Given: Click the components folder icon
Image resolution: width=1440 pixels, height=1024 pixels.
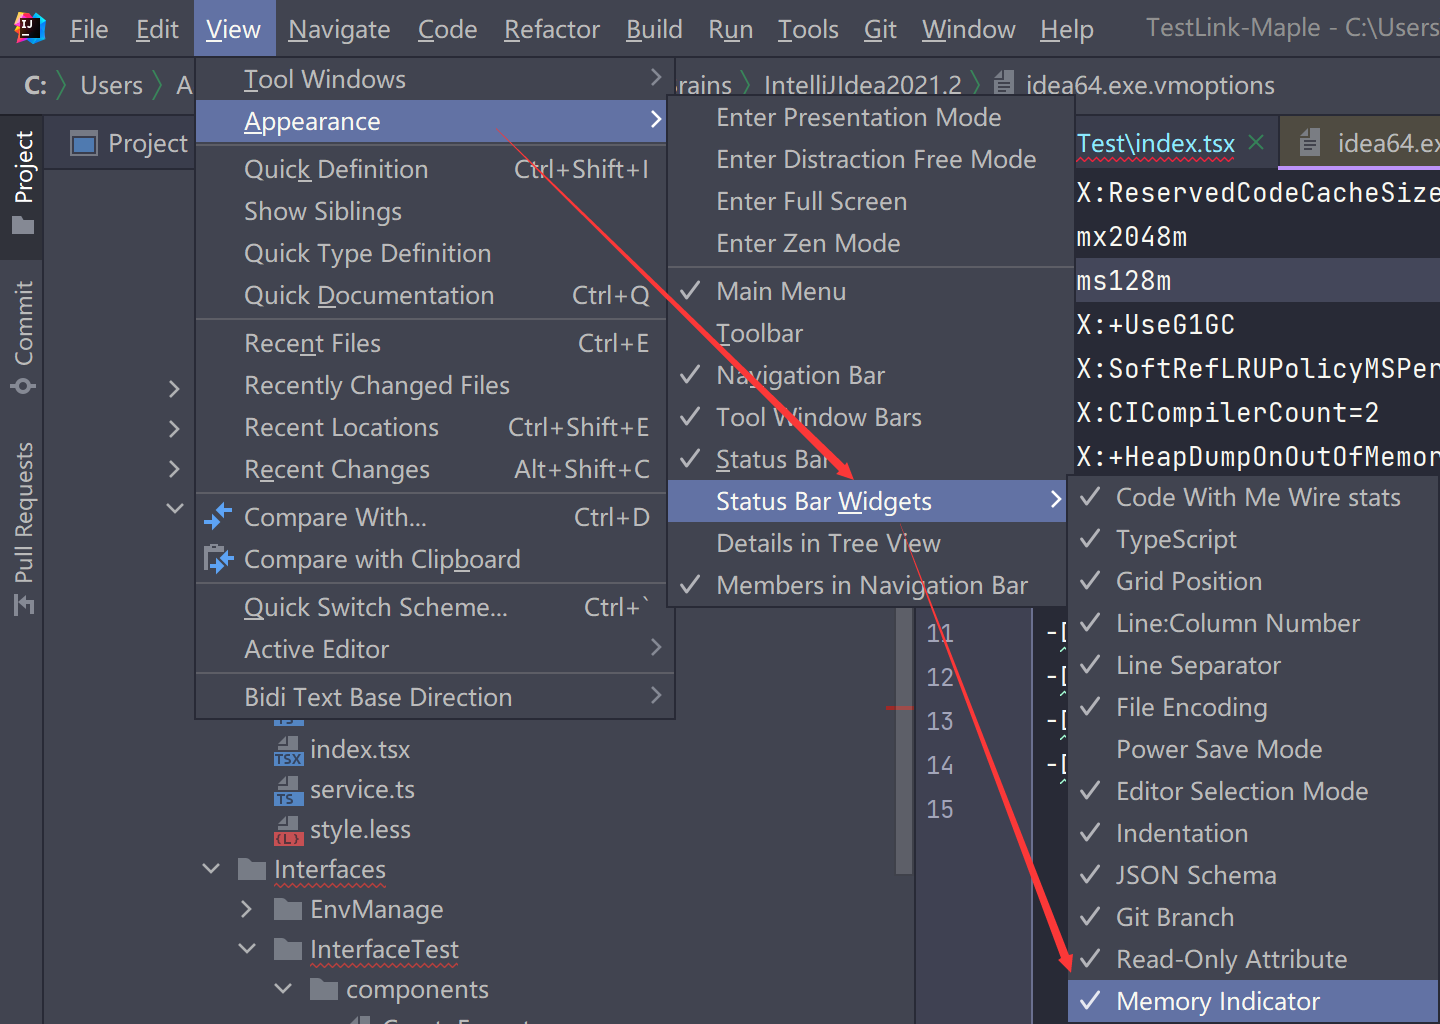Looking at the screenshot, I should tap(324, 989).
